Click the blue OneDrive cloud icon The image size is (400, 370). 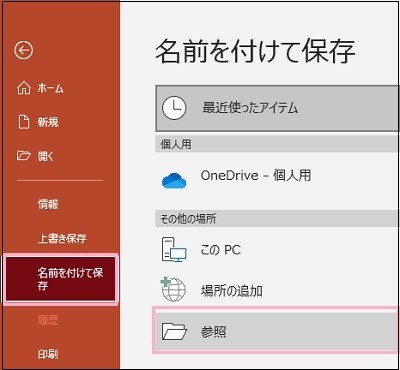(x=174, y=180)
